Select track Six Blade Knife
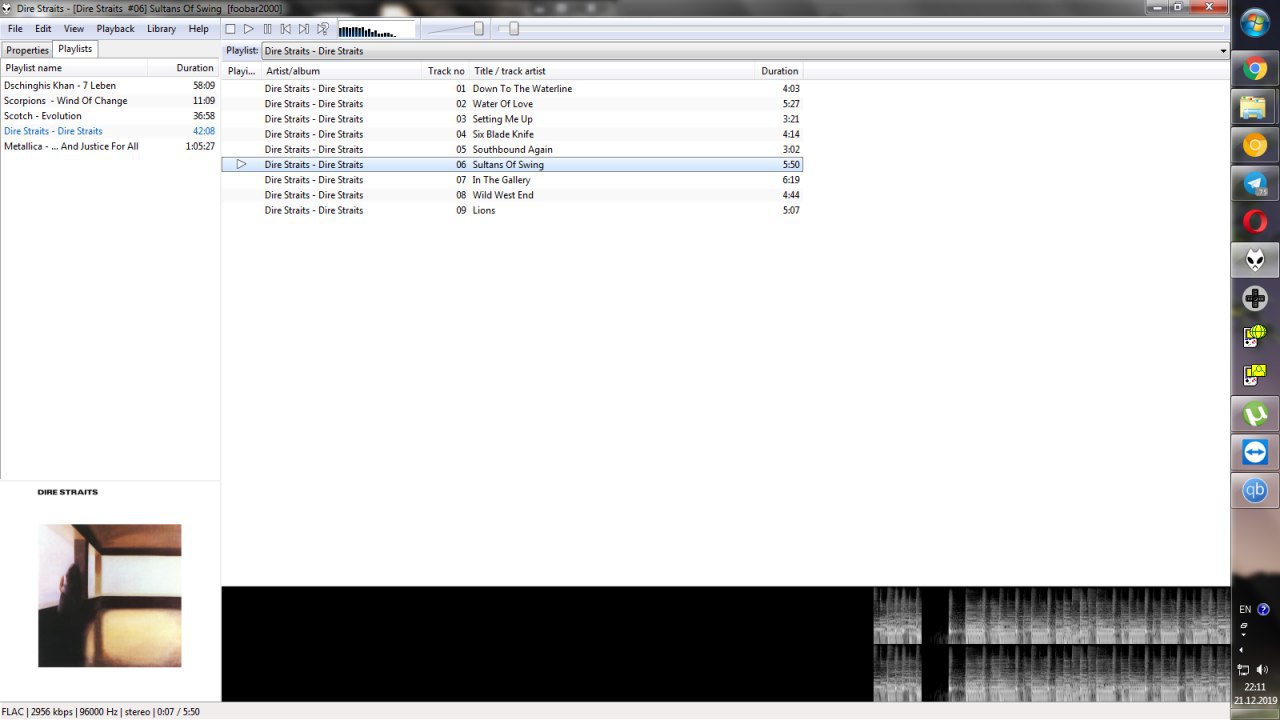The width and height of the screenshot is (1280, 720). click(511, 134)
